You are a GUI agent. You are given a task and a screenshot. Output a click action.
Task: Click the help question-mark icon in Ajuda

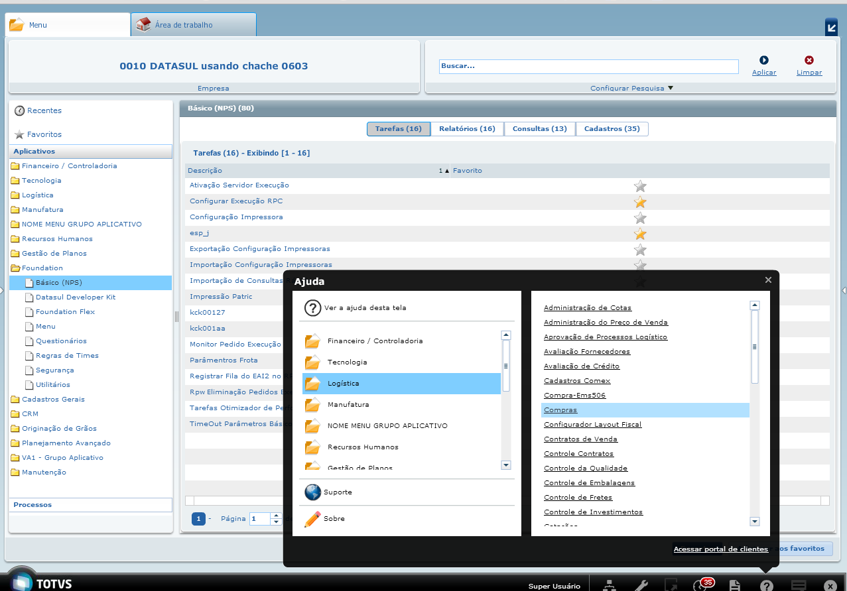(x=313, y=308)
